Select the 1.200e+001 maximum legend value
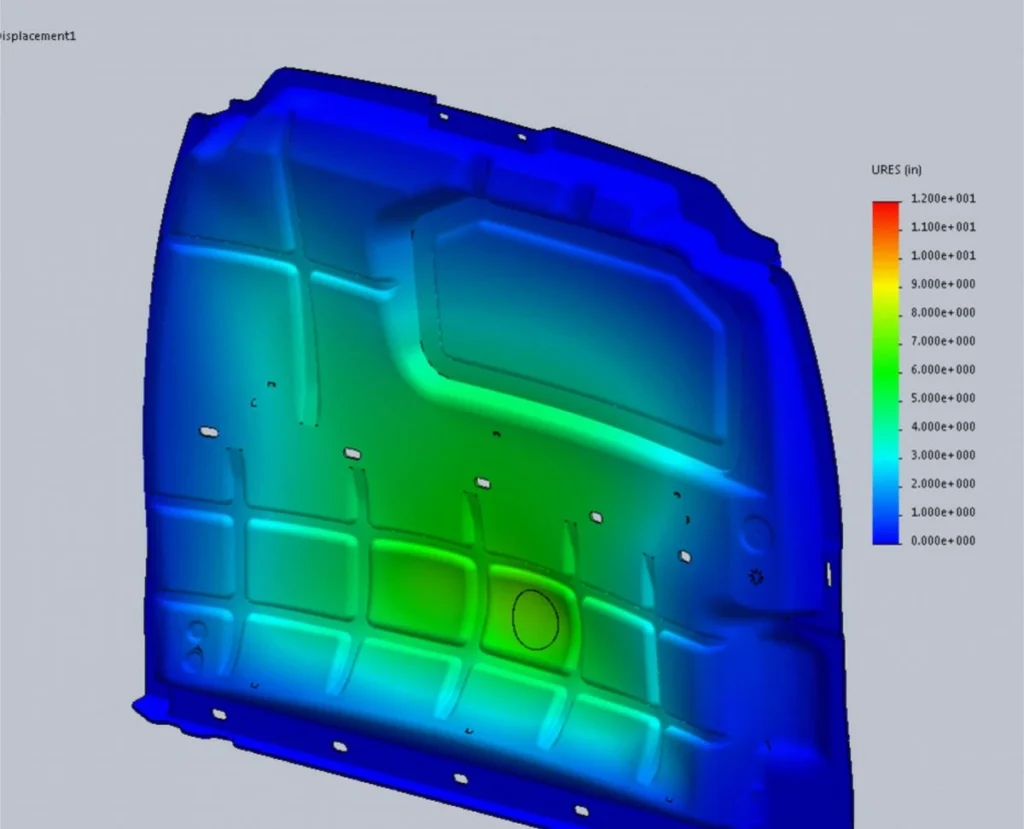 (943, 199)
